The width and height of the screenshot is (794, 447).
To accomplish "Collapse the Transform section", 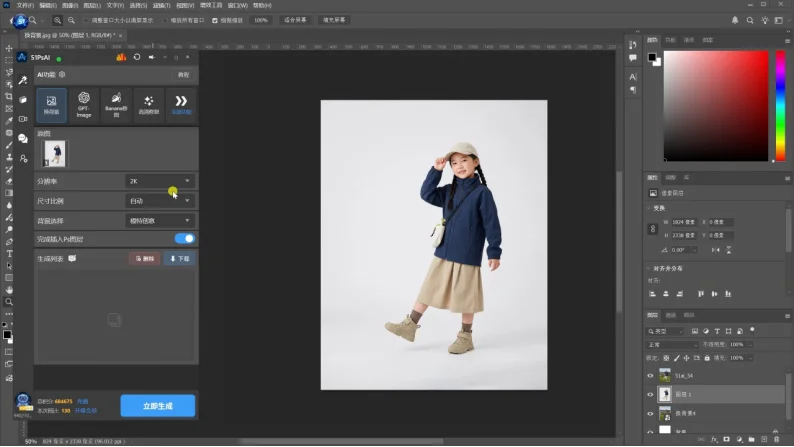I will [x=649, y=208].
